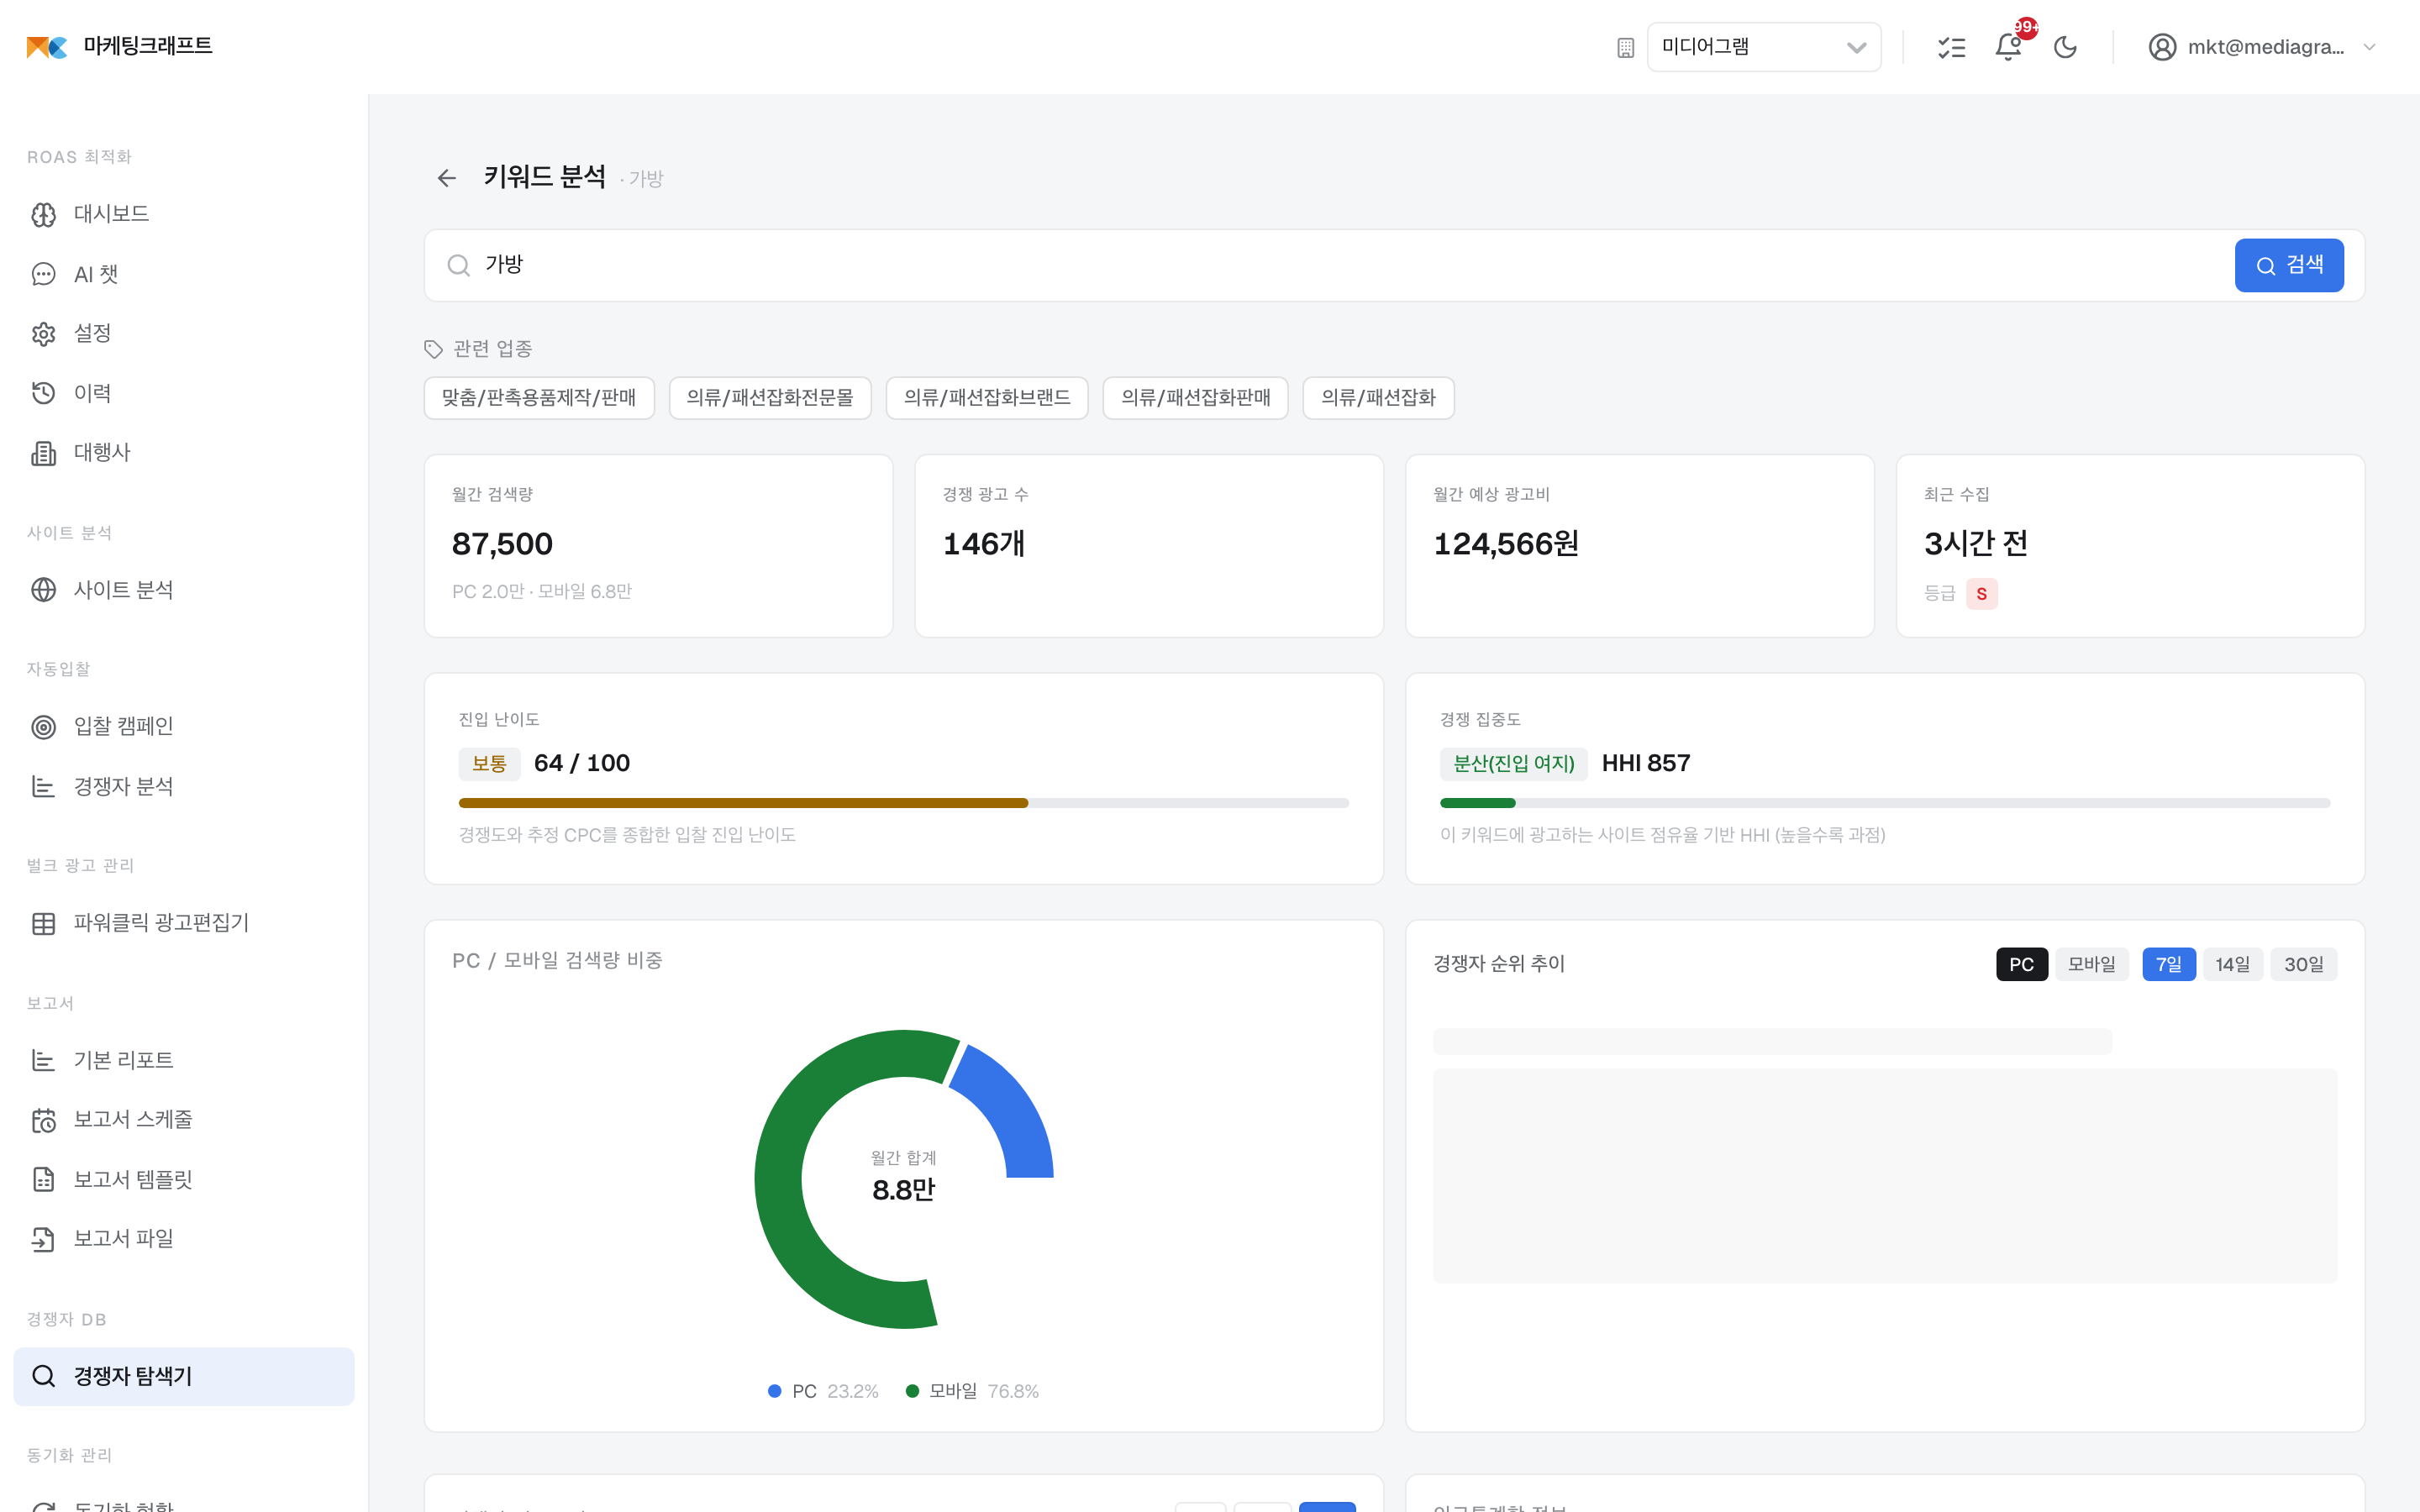Switch competitor trend to 모바일
The width and height of the screenshot is (2420, 1512).
[x=2091, y=964]
